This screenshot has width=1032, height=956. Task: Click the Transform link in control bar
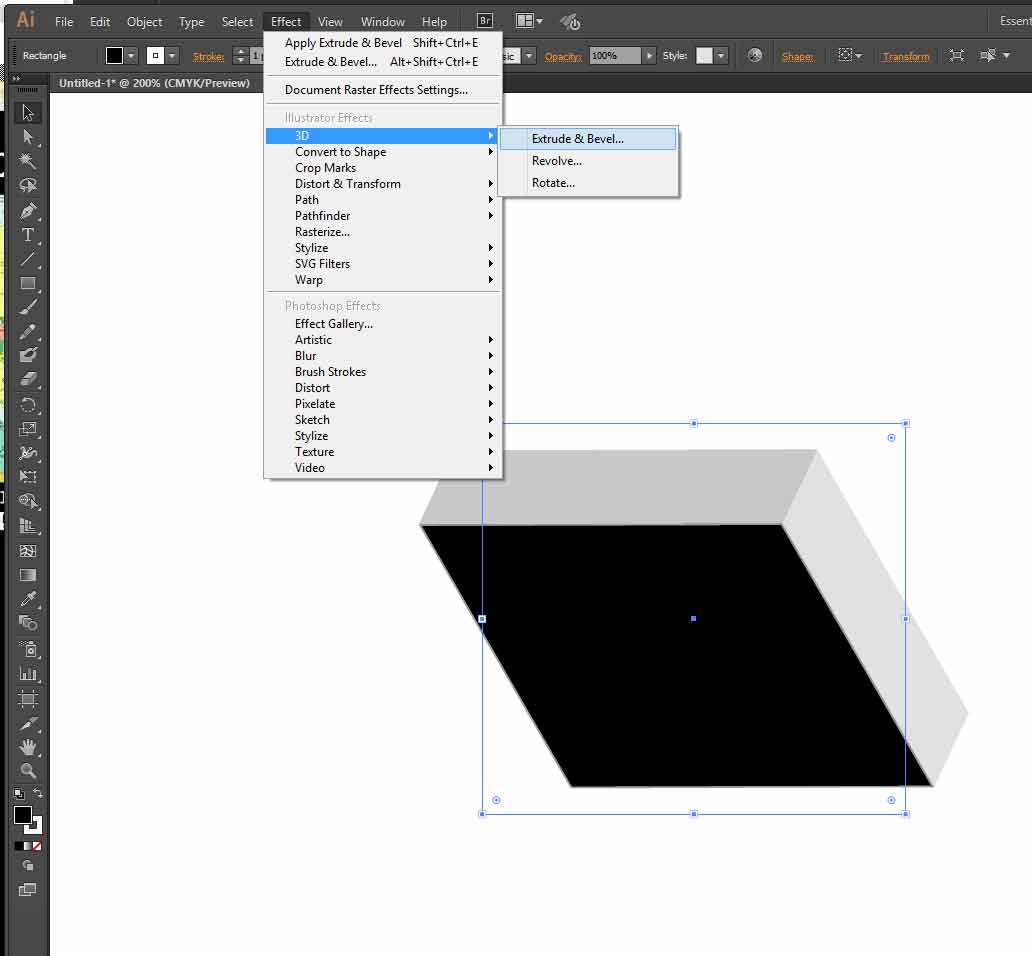[x=906, y=57]
